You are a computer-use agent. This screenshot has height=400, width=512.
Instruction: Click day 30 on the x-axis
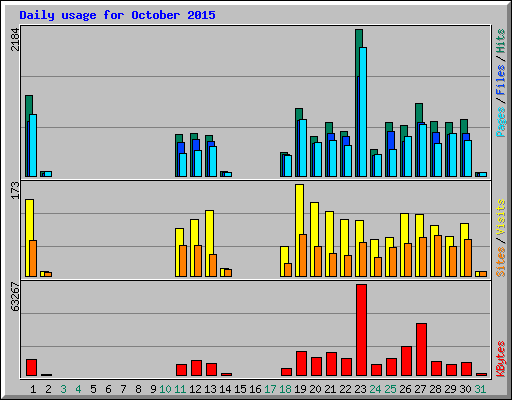tap(465, 389)
